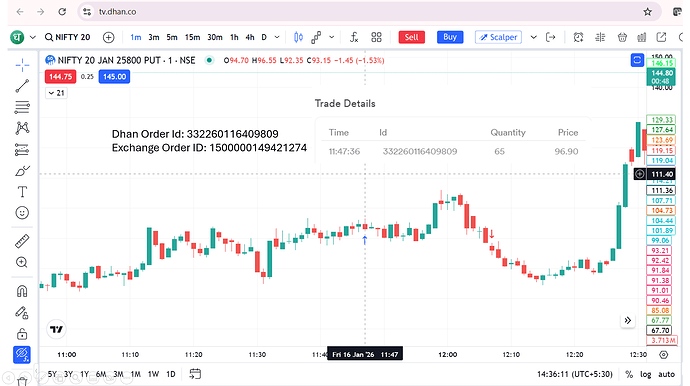
Task: Open indicator templates grid
Action: (376, 37)
